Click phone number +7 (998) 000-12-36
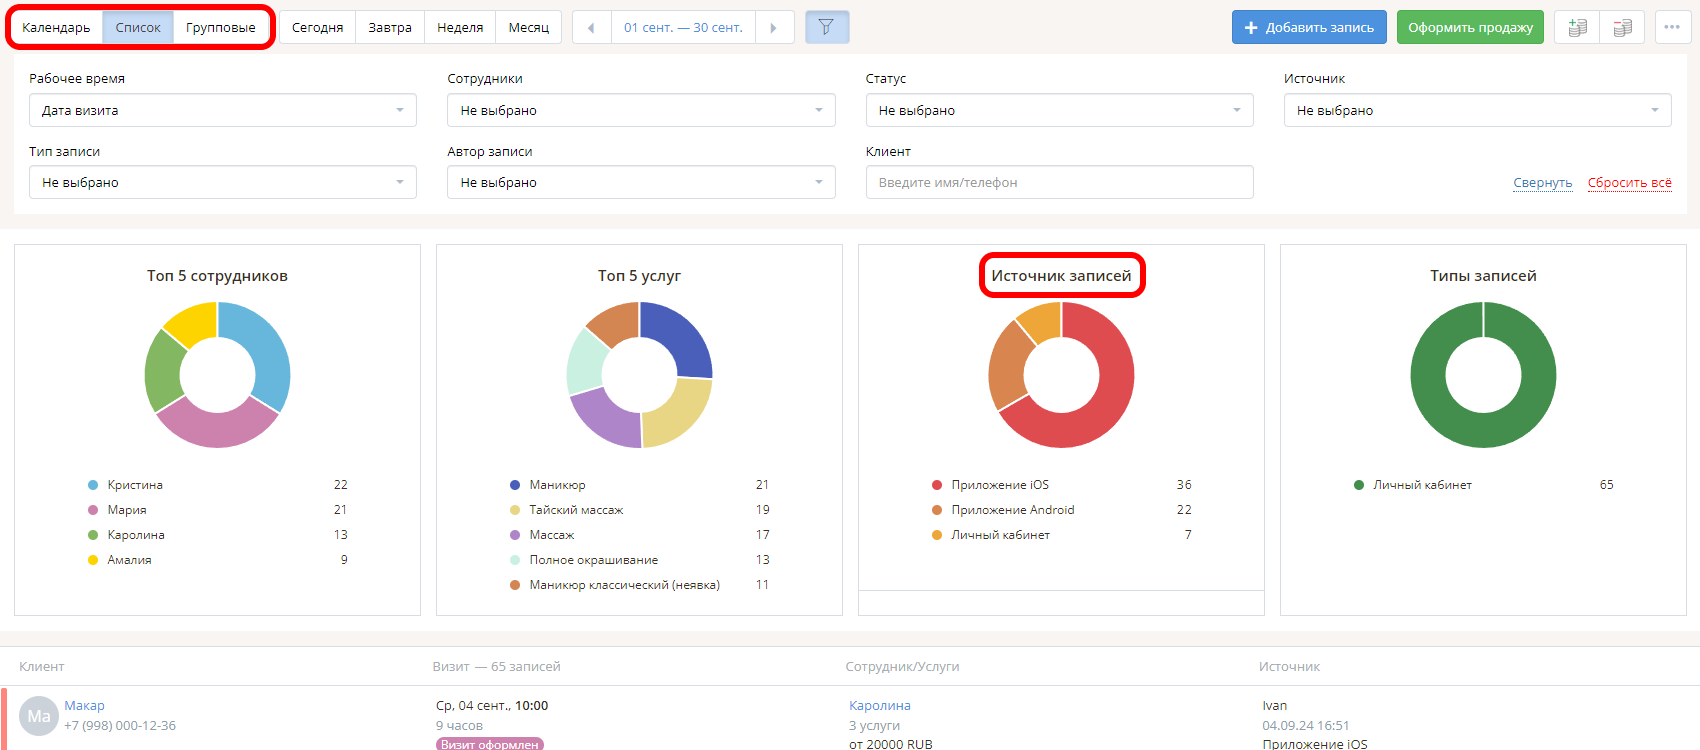 (120, 726)
